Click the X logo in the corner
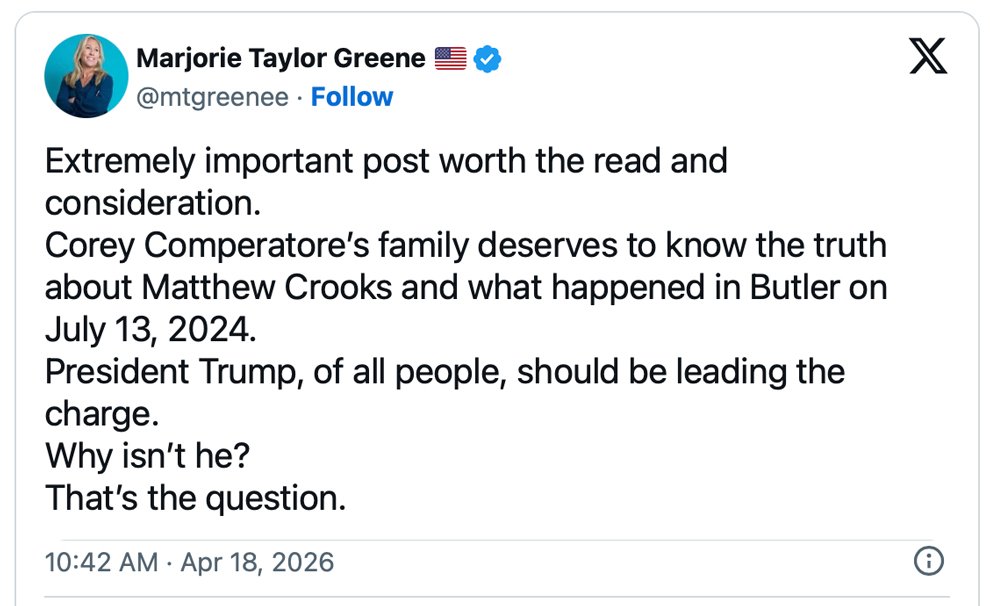This screenshot has height=606, width=990. click(x=927, y=55)
